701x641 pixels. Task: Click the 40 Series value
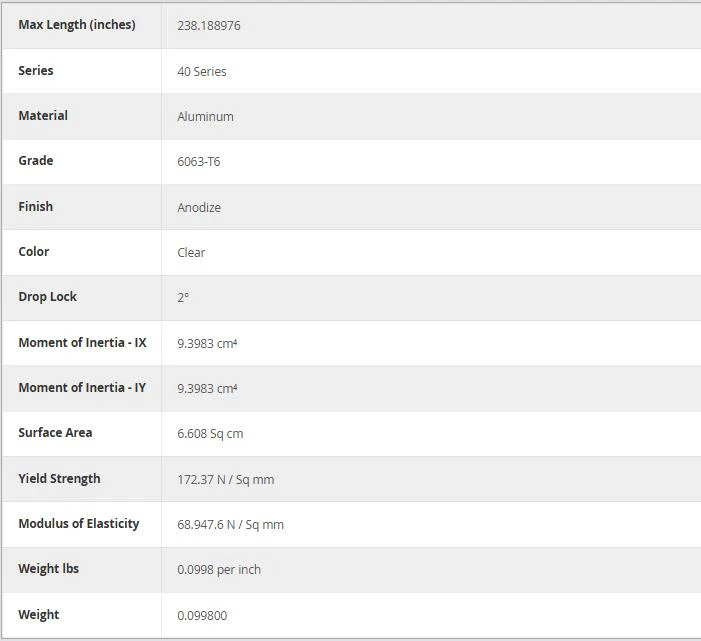(x=202, y=72)
